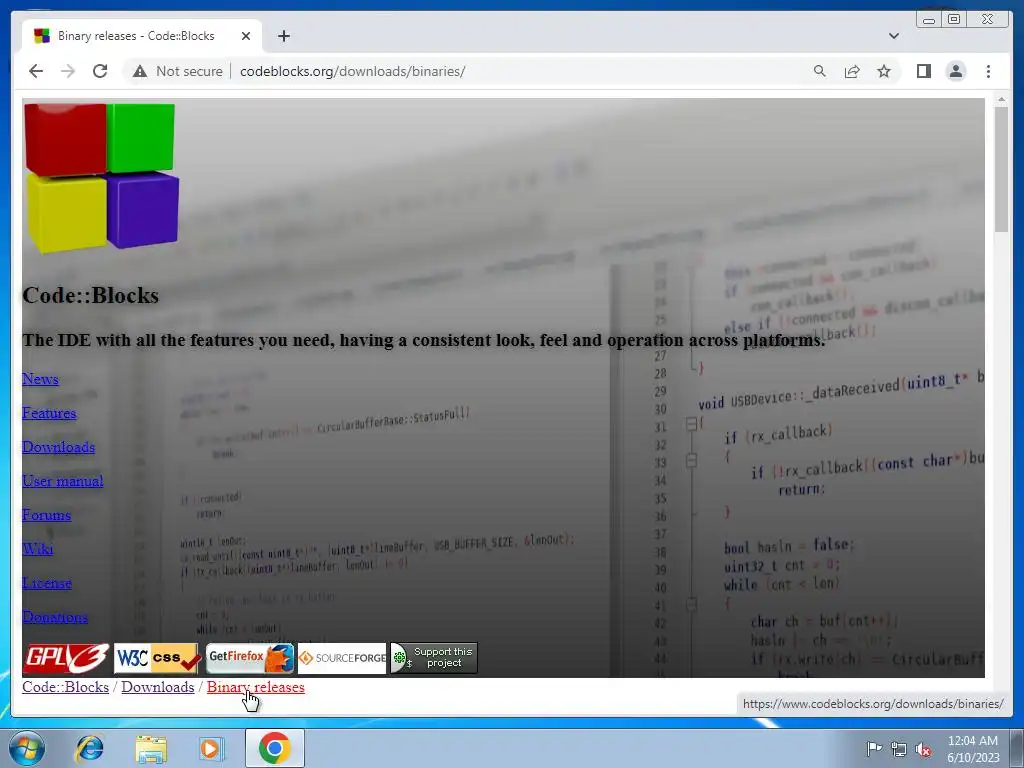Viewport: 1024px width, 768px height.
Task: Open Windows Explorer folder in taskbar
Action: point(151,748)
